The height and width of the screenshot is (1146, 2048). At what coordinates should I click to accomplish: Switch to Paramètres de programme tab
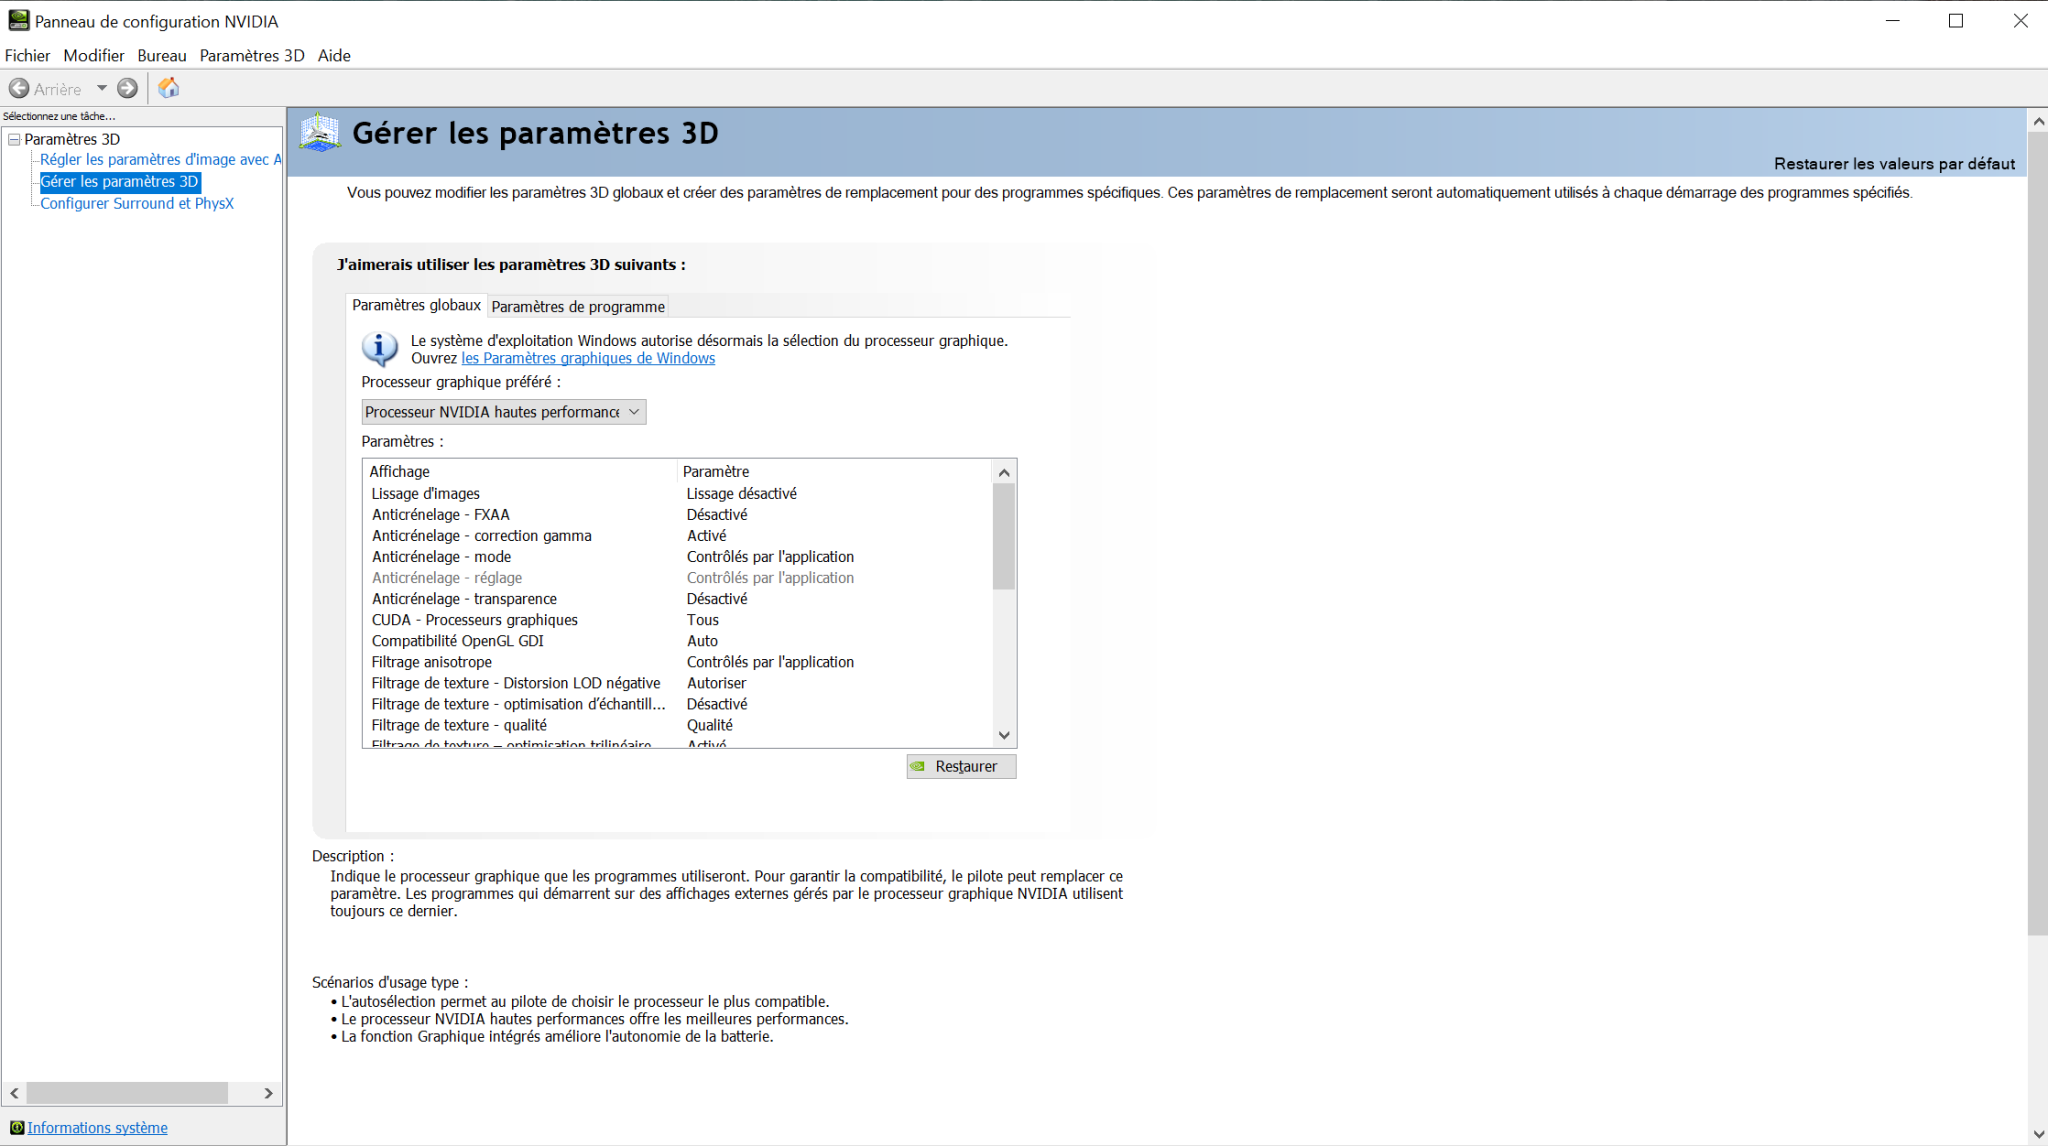578,307
